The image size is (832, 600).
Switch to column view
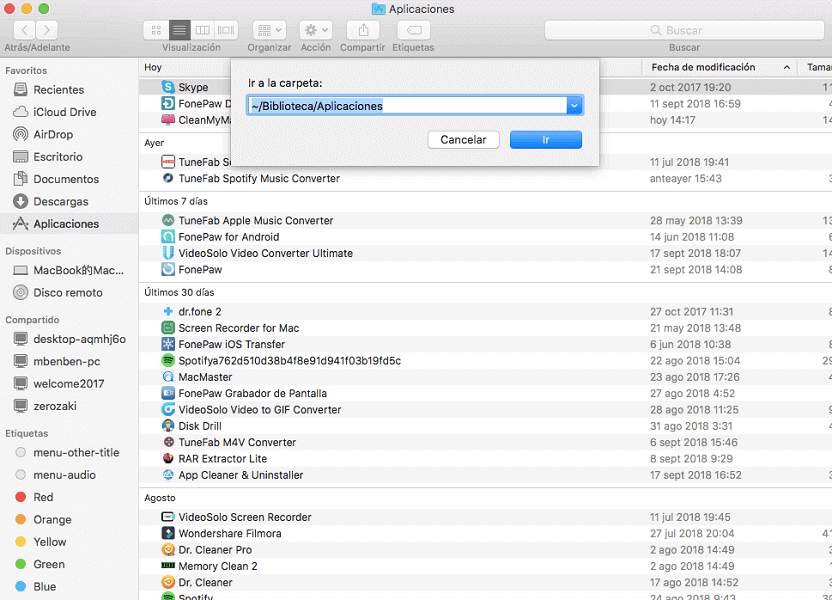point(203,30)
